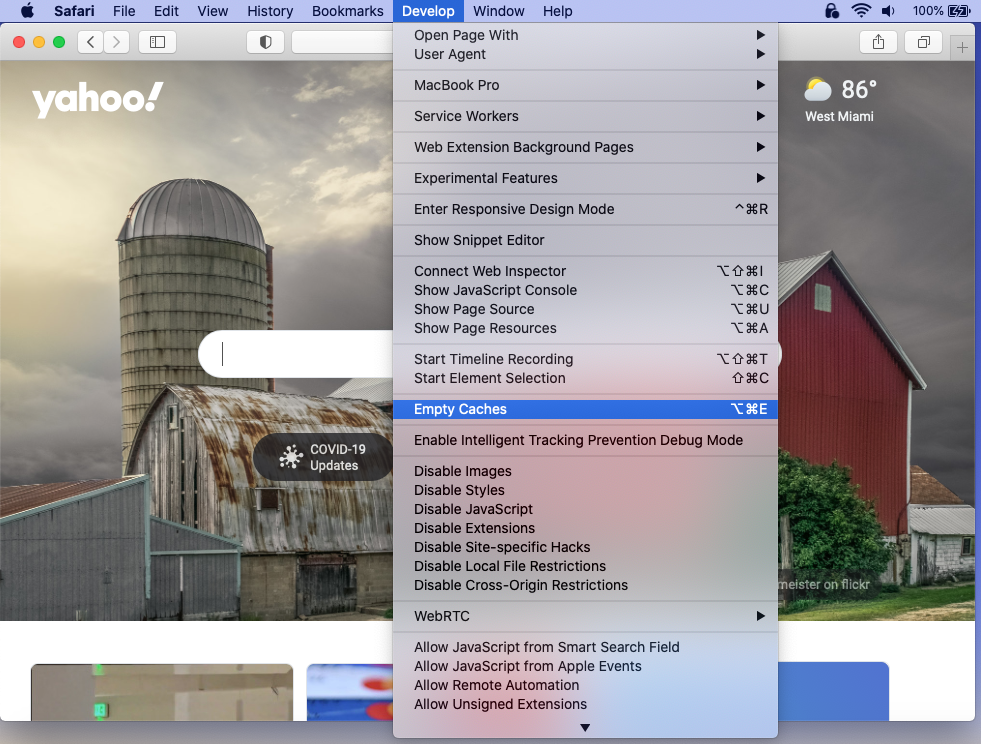This screenshot has width=981, height=744.
Task: Select Enter Responsive Design Mode
Action: [585, 209]
